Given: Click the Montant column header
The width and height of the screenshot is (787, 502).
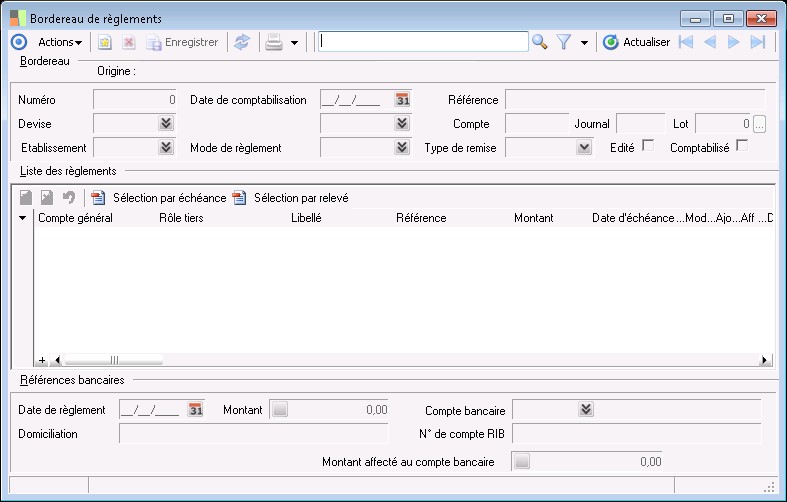Looking at the screenshot, I should (x=533, y=218).
